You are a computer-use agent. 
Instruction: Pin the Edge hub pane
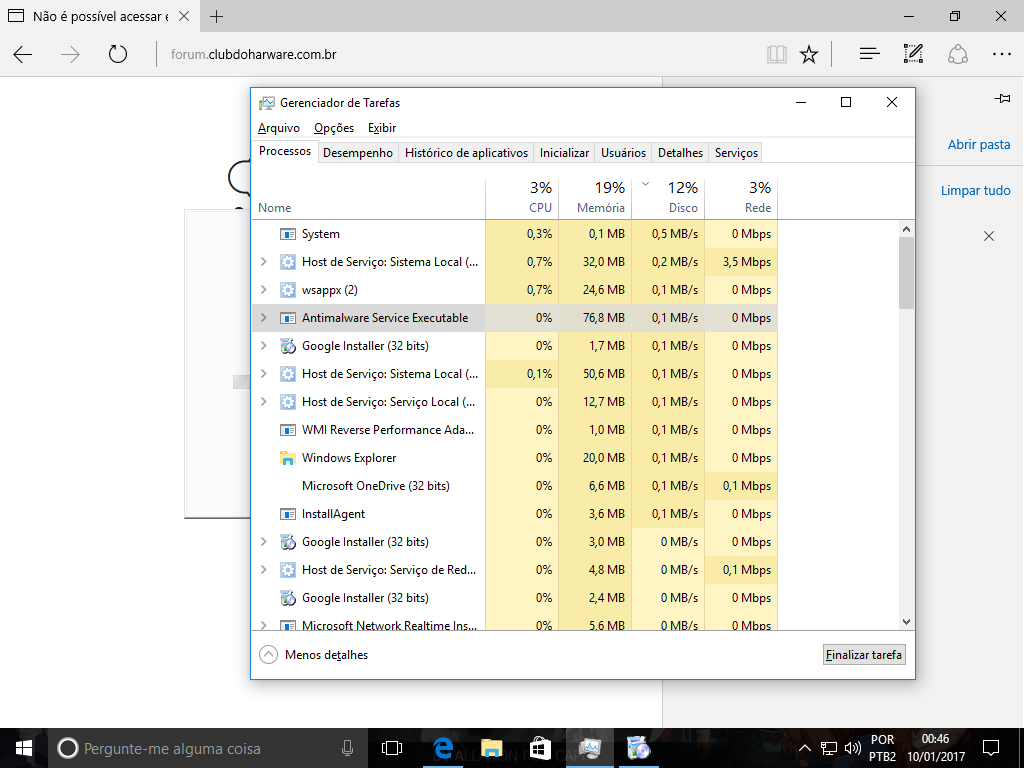tap(1002, 99)
